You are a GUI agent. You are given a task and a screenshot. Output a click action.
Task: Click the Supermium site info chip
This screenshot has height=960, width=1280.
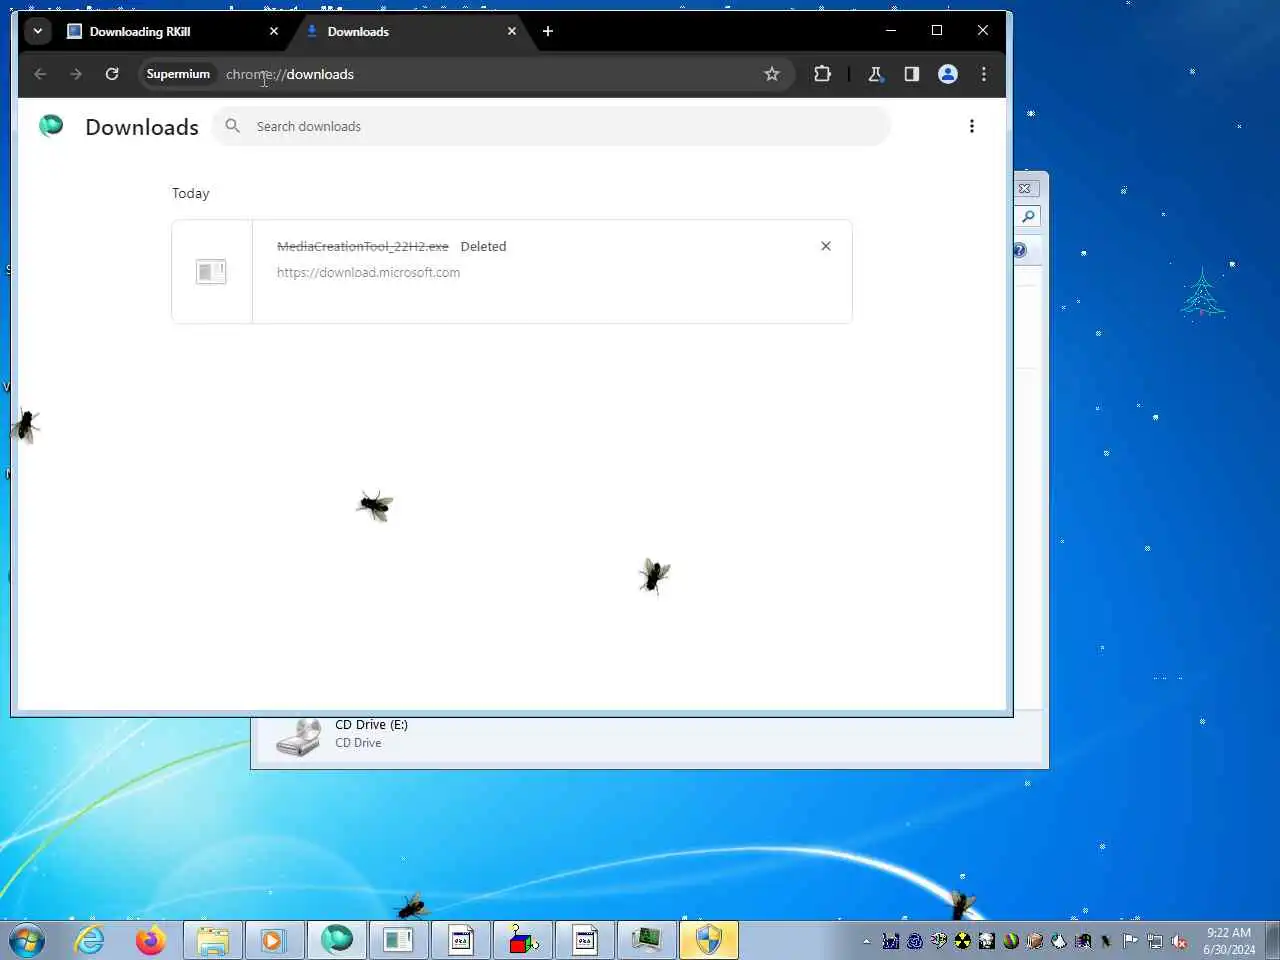[178, 74]
